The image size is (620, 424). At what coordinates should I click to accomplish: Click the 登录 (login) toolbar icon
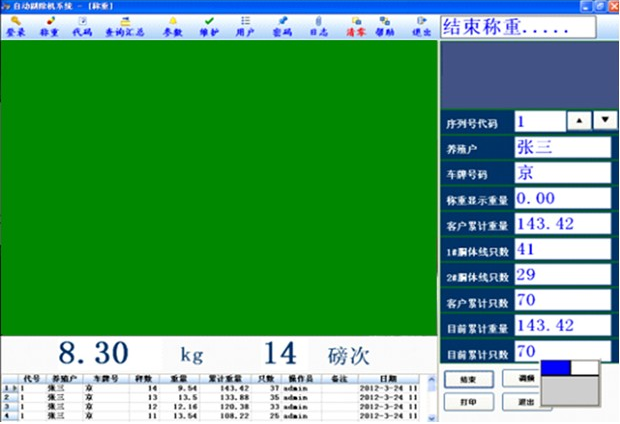click(x=17, y=25)
